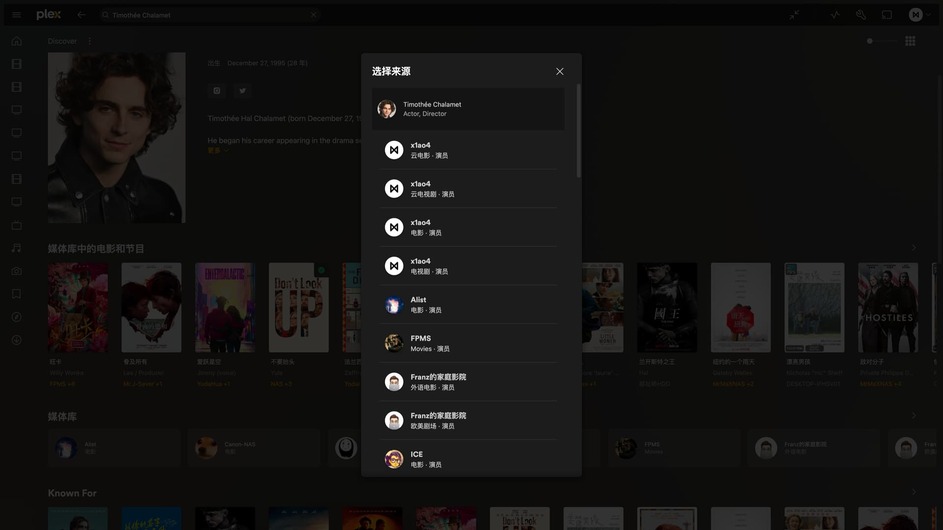Go back with the arrow button
Screen dimensions: 943x530
click(x=81, y=15)
